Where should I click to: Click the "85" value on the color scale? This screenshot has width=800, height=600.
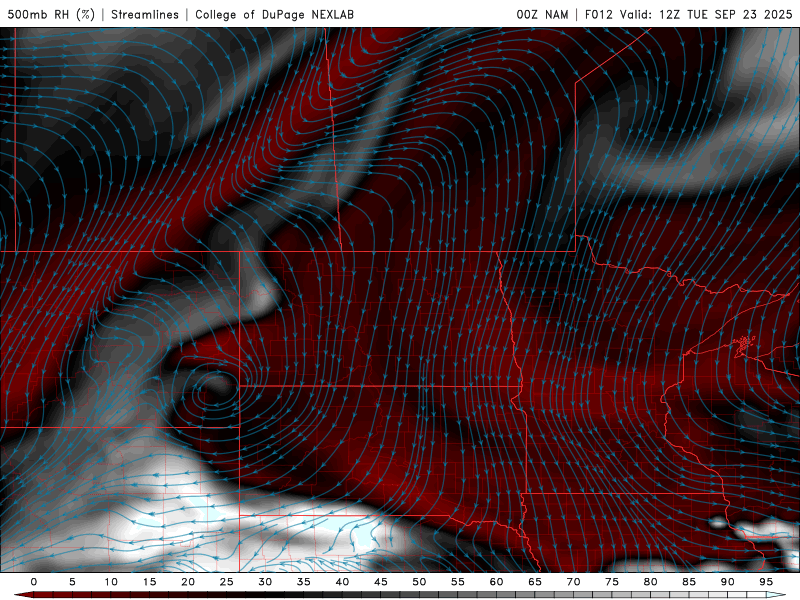click(689, 582)
